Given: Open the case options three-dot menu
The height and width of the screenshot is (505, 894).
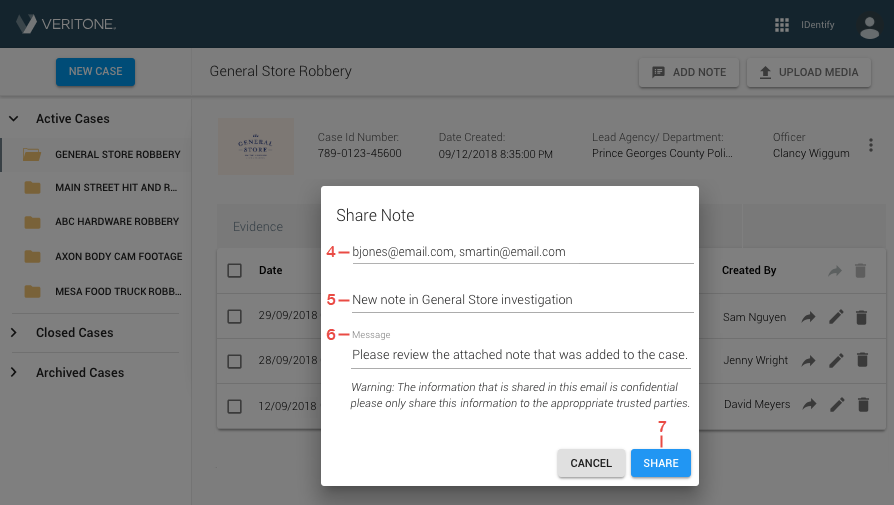Looking at the screenshot, I should (x=871, y=145).
